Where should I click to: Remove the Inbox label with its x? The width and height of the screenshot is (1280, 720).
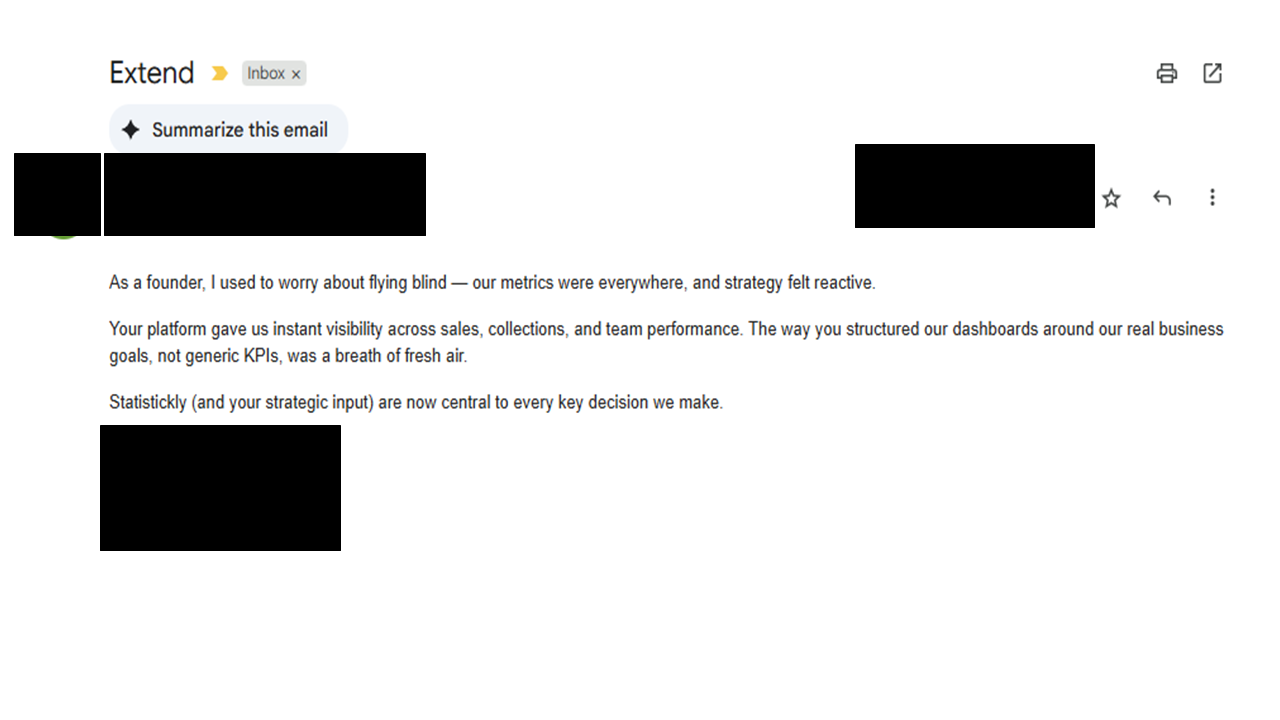tap(296, 74)
